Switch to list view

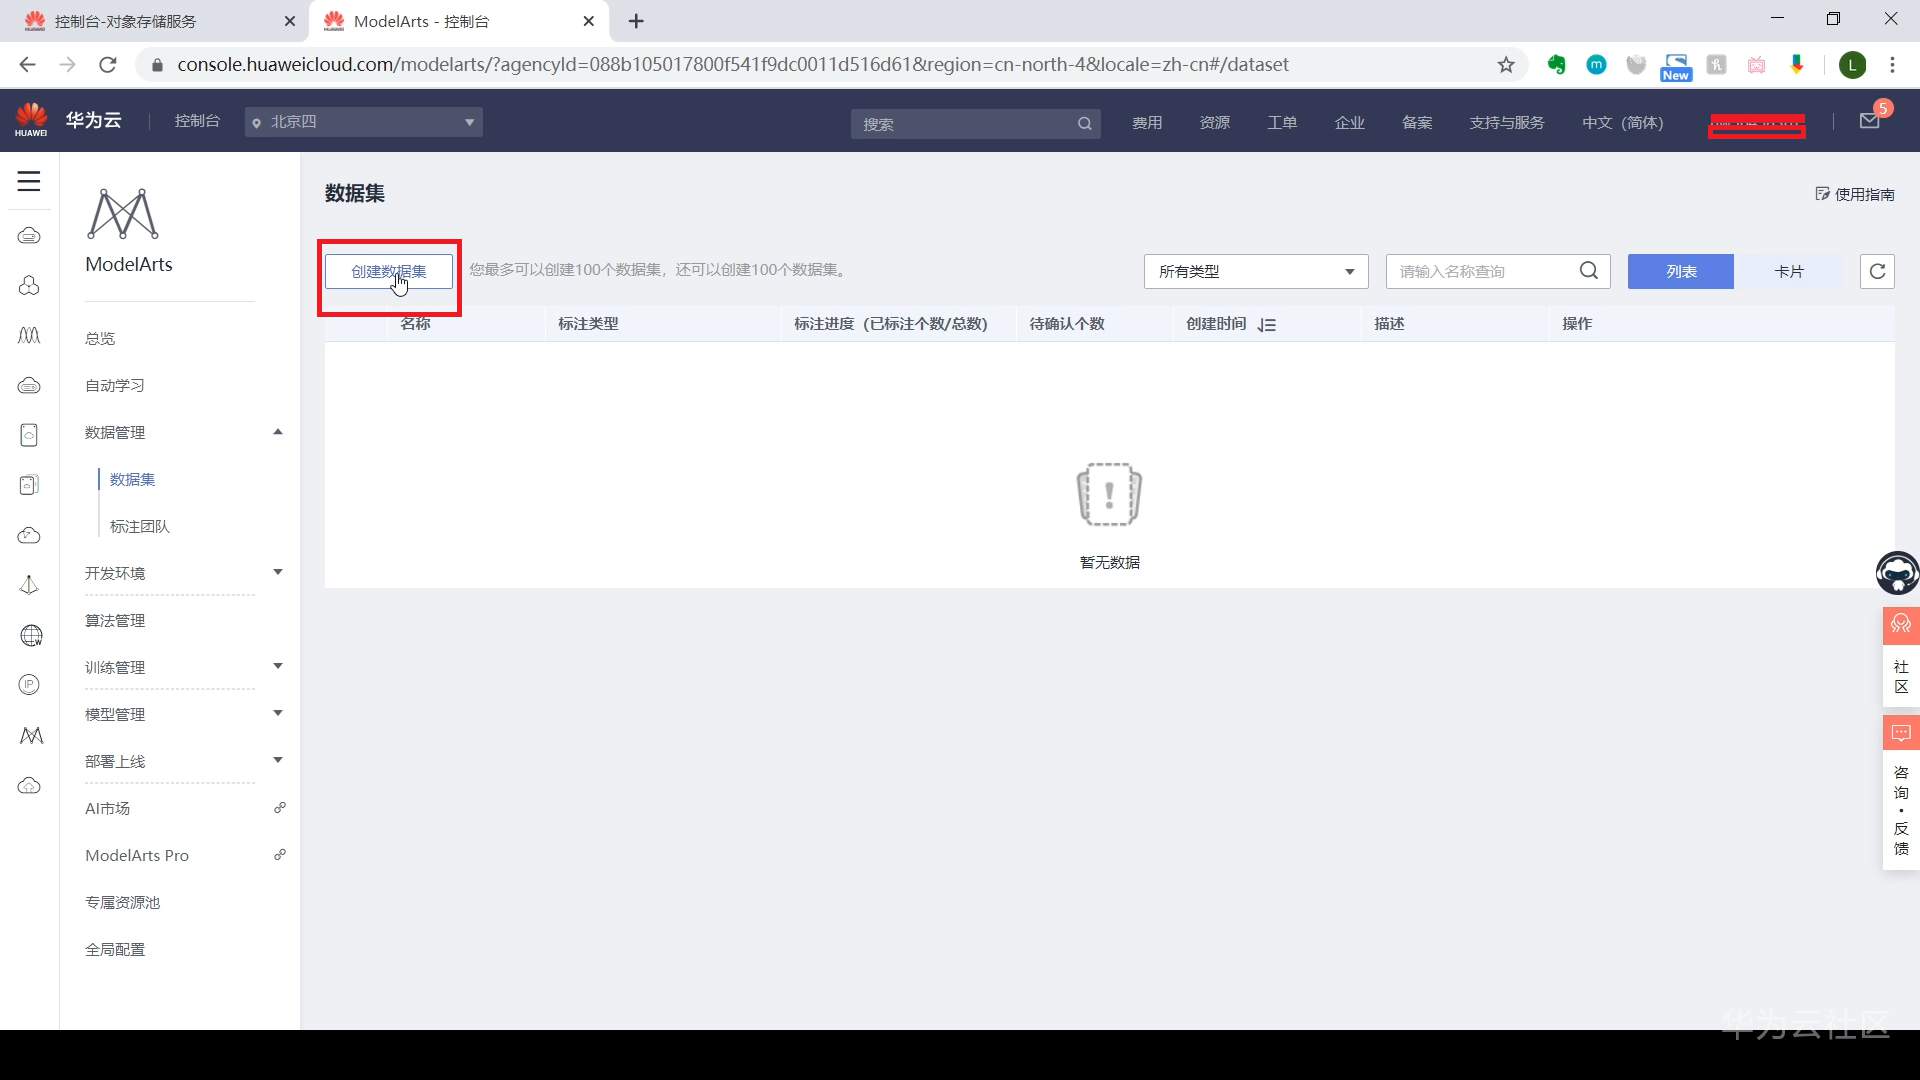(x=1680, y=271)
